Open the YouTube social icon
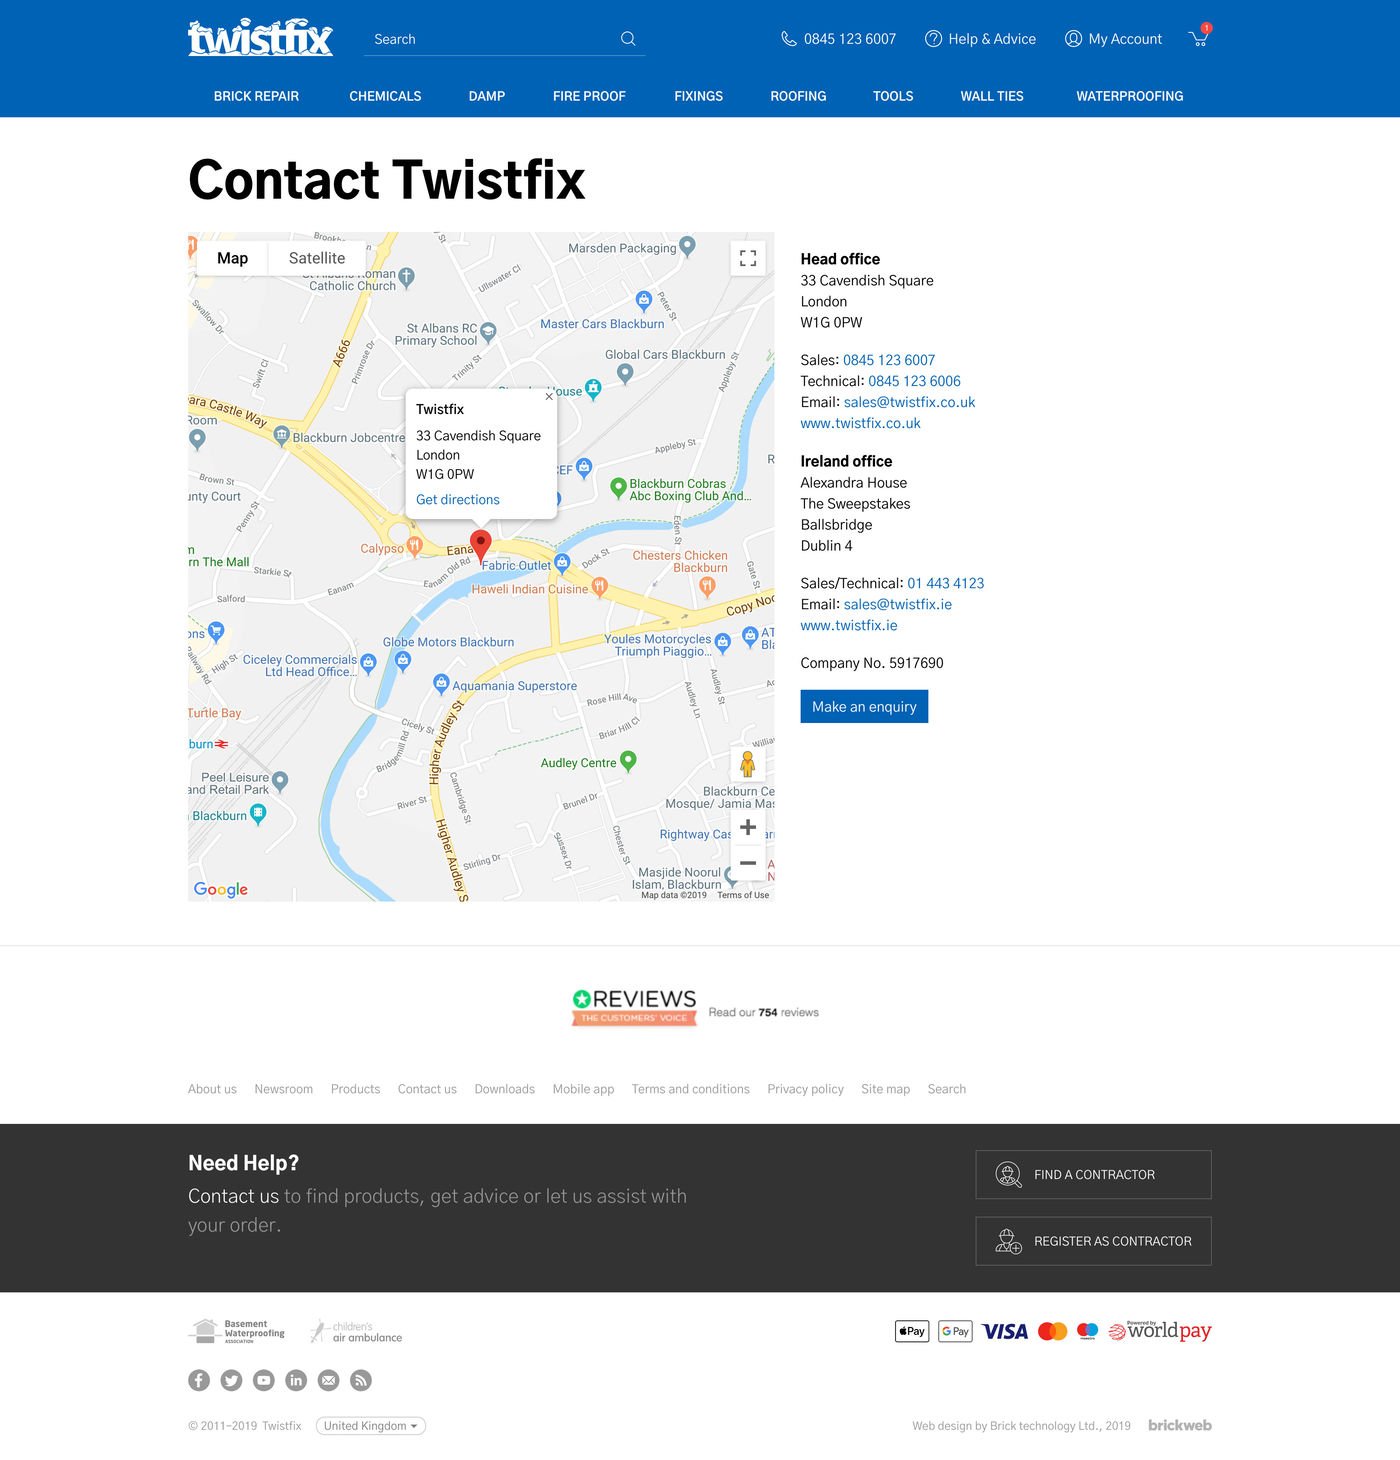The width and height of the screenshot is (1400, 1460). click(264, 1380)
